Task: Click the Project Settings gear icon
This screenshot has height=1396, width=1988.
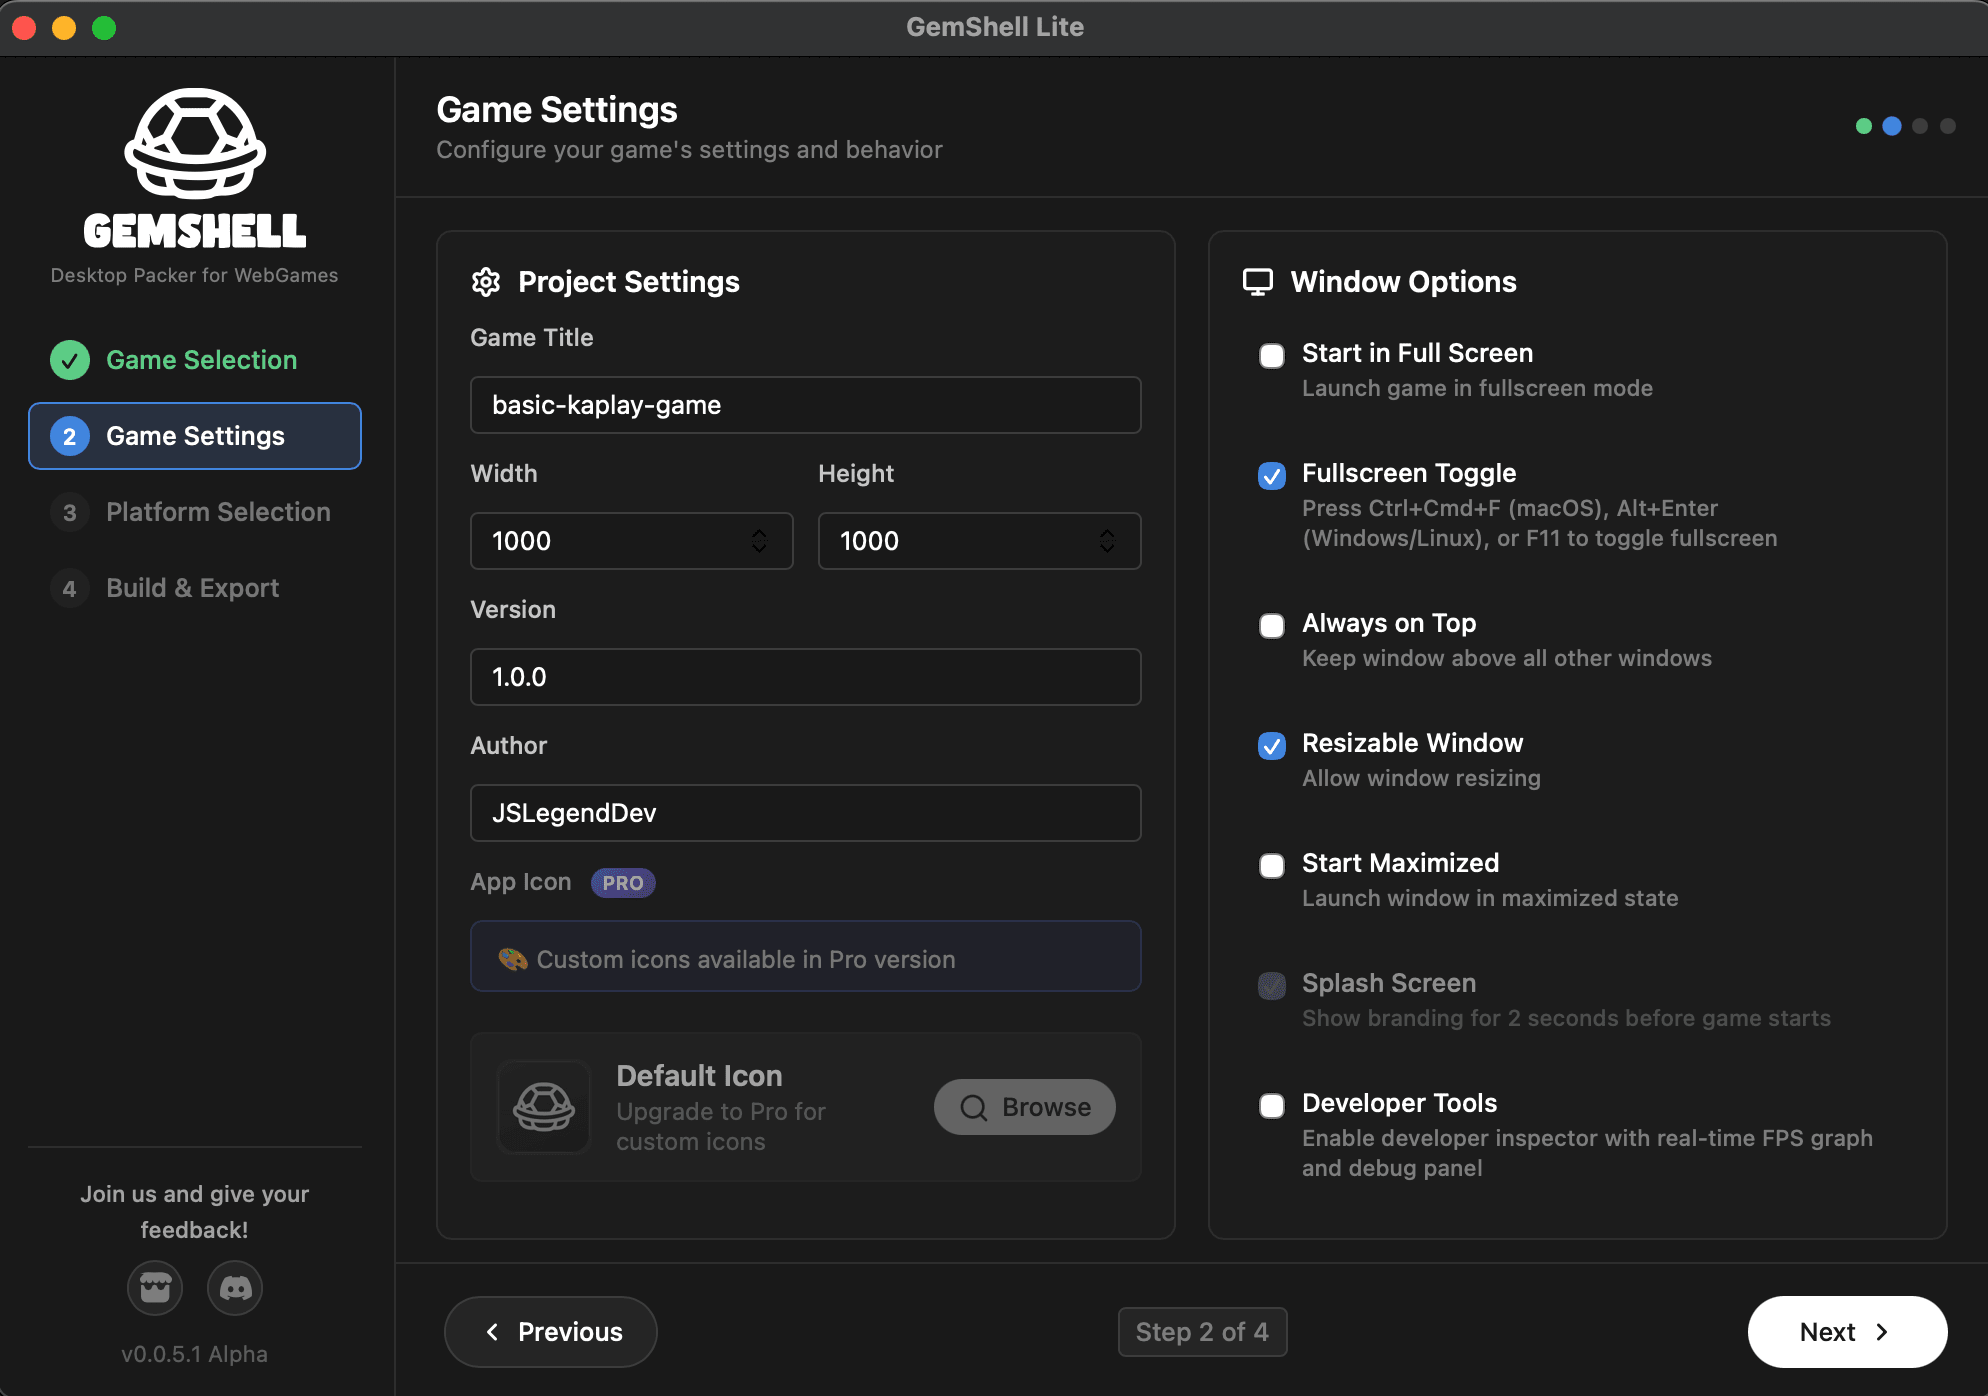Action: pyautogui.click(x=486, y=282)
